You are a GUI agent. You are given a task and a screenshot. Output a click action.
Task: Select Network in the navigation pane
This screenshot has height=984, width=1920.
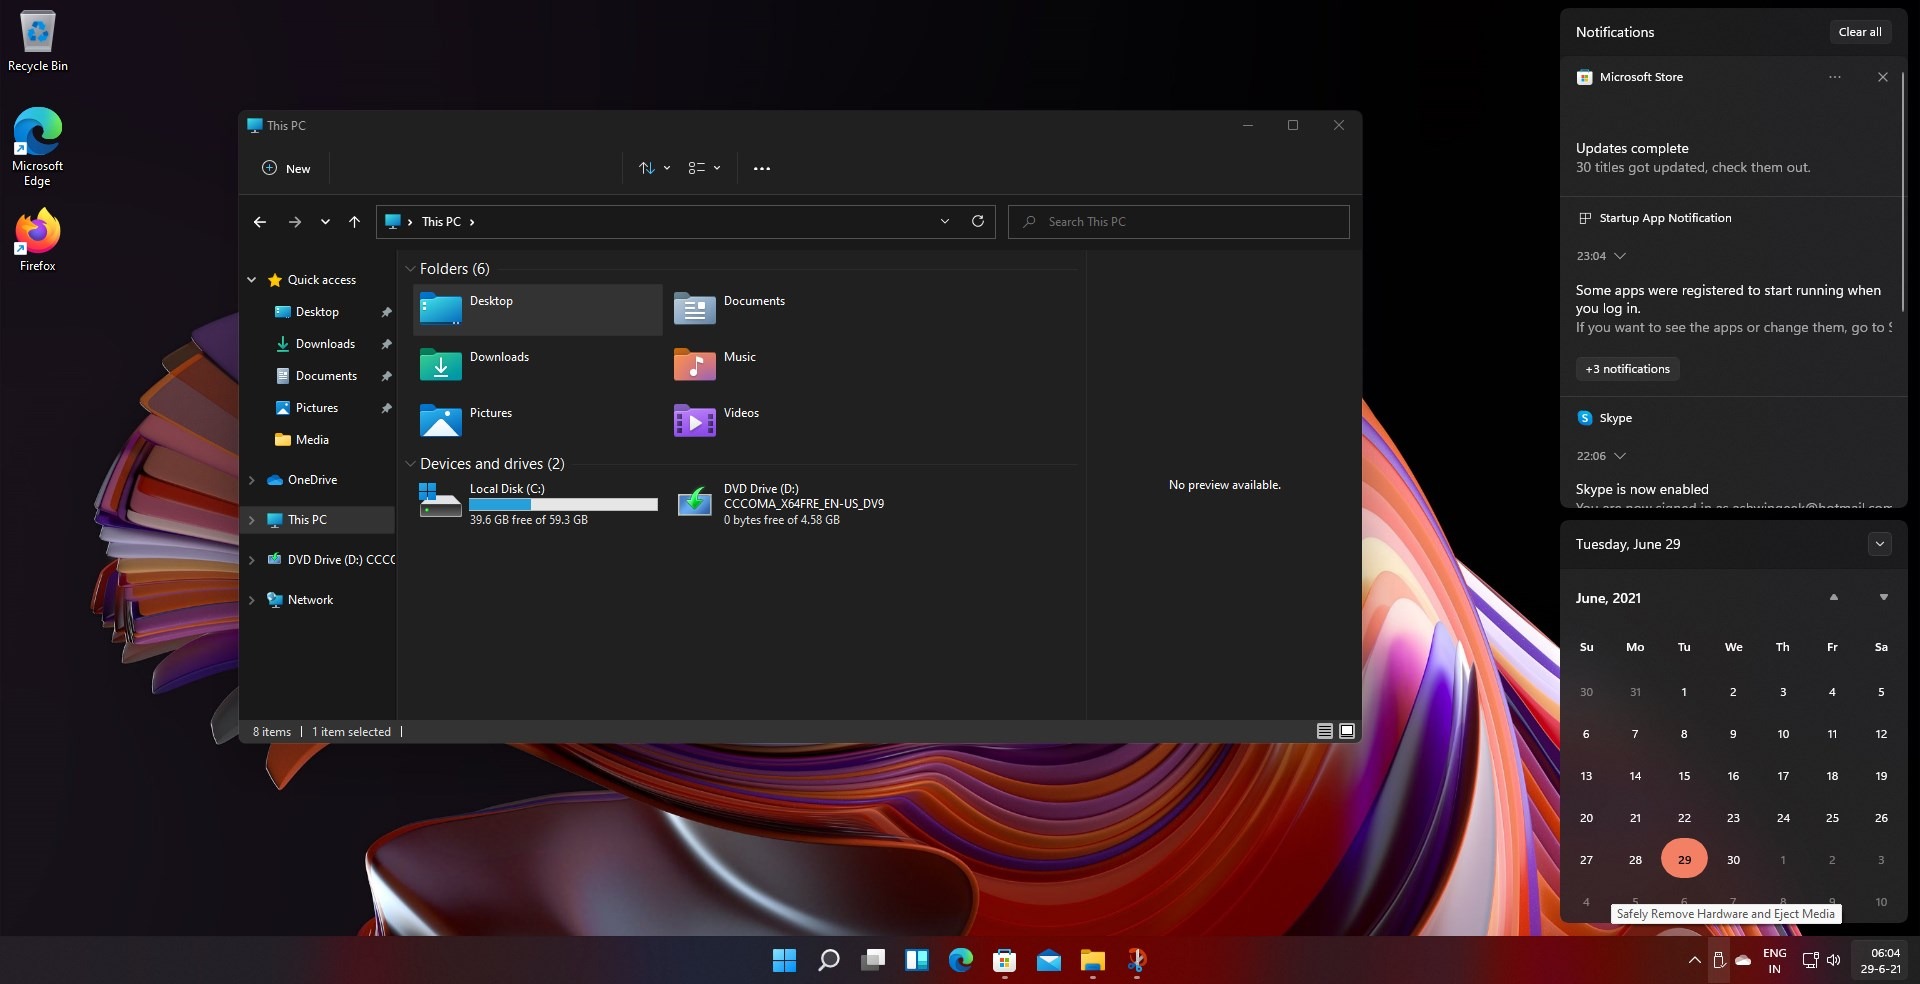tap(310, 600)
